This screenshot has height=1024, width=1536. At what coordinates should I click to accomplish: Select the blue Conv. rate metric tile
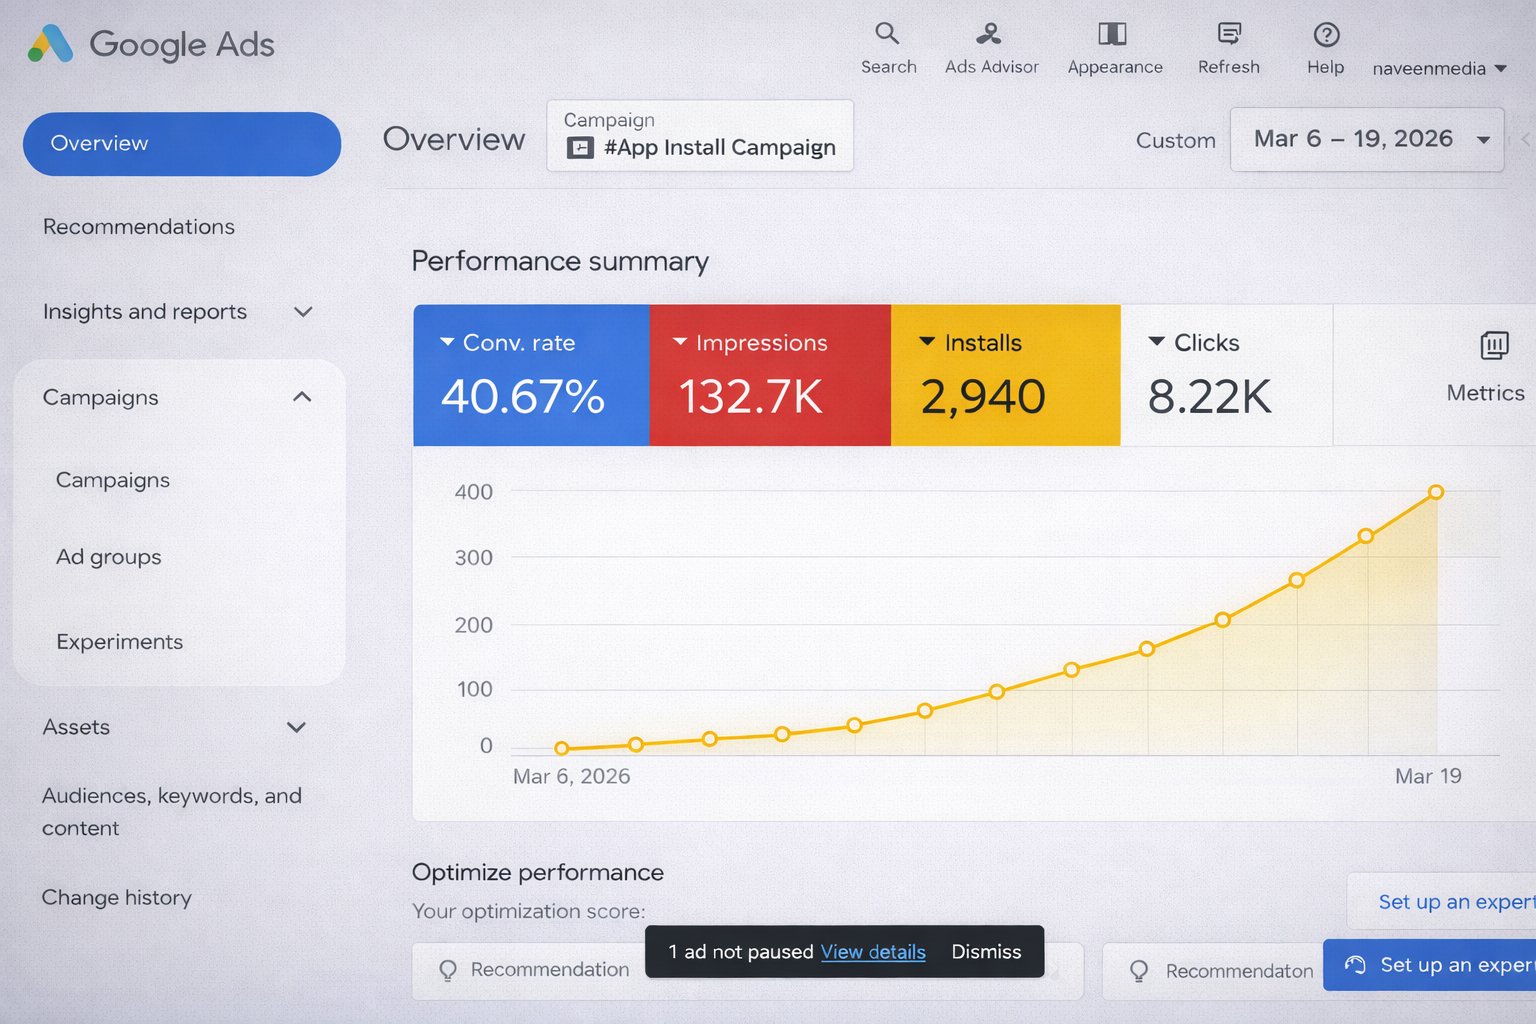(x=531, y=375)
